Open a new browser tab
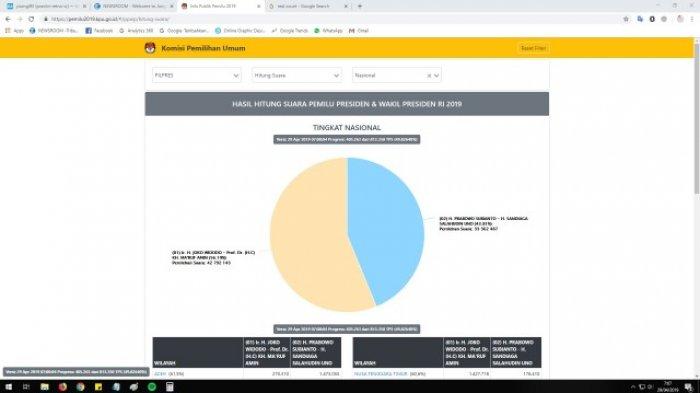700x393 pixels. pos(360,6)
